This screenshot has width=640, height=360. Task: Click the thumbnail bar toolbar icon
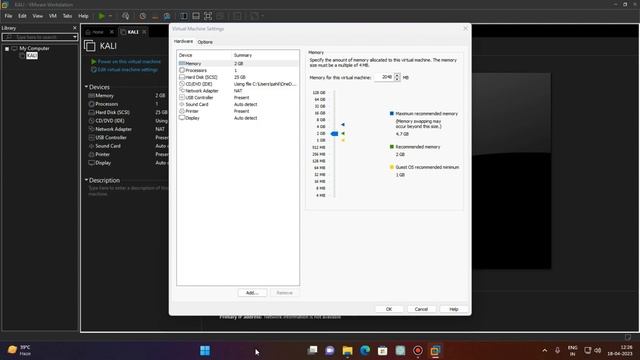pos(196,16)
